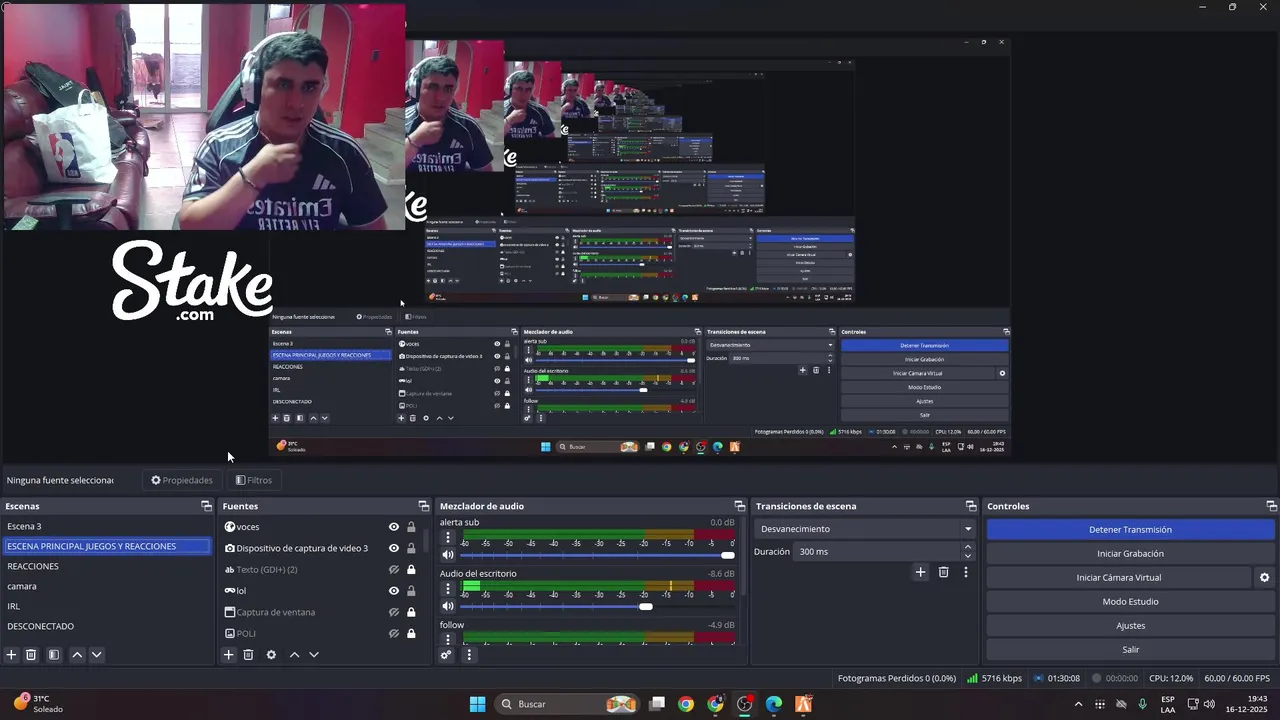Open Modo Estudio
Image resolution: width=1280 pixels, height=720 pixels.
coord(1130,601)
